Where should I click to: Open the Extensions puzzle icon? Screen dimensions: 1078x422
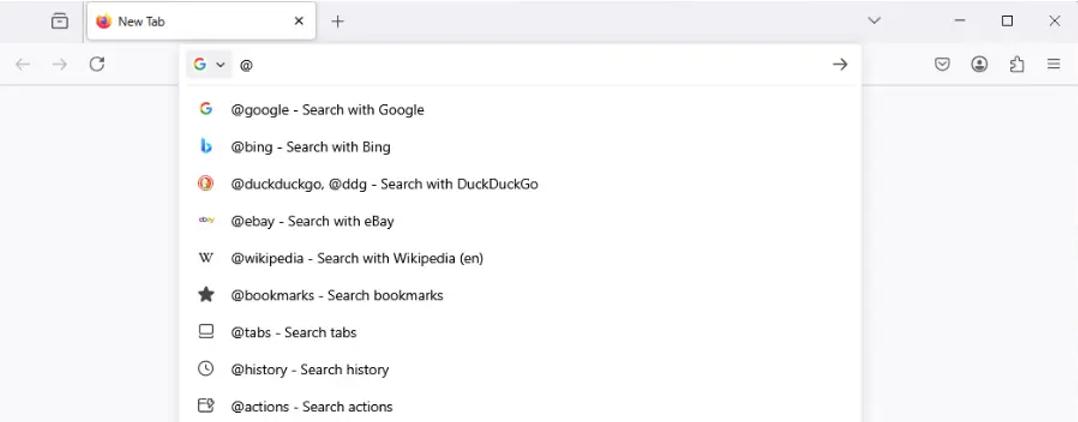point(1017,64)
